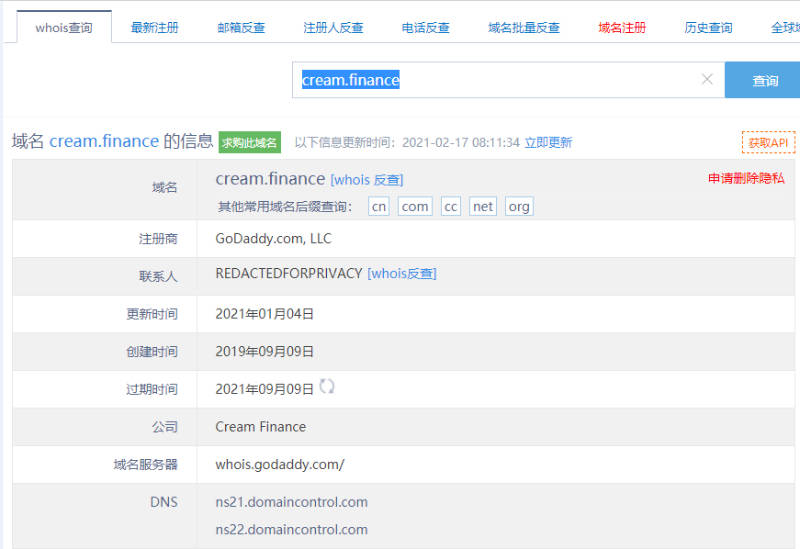Select the update date 2021年01月04日
The width and height of the screenshot is (800, 549).
tap(264, 314)
